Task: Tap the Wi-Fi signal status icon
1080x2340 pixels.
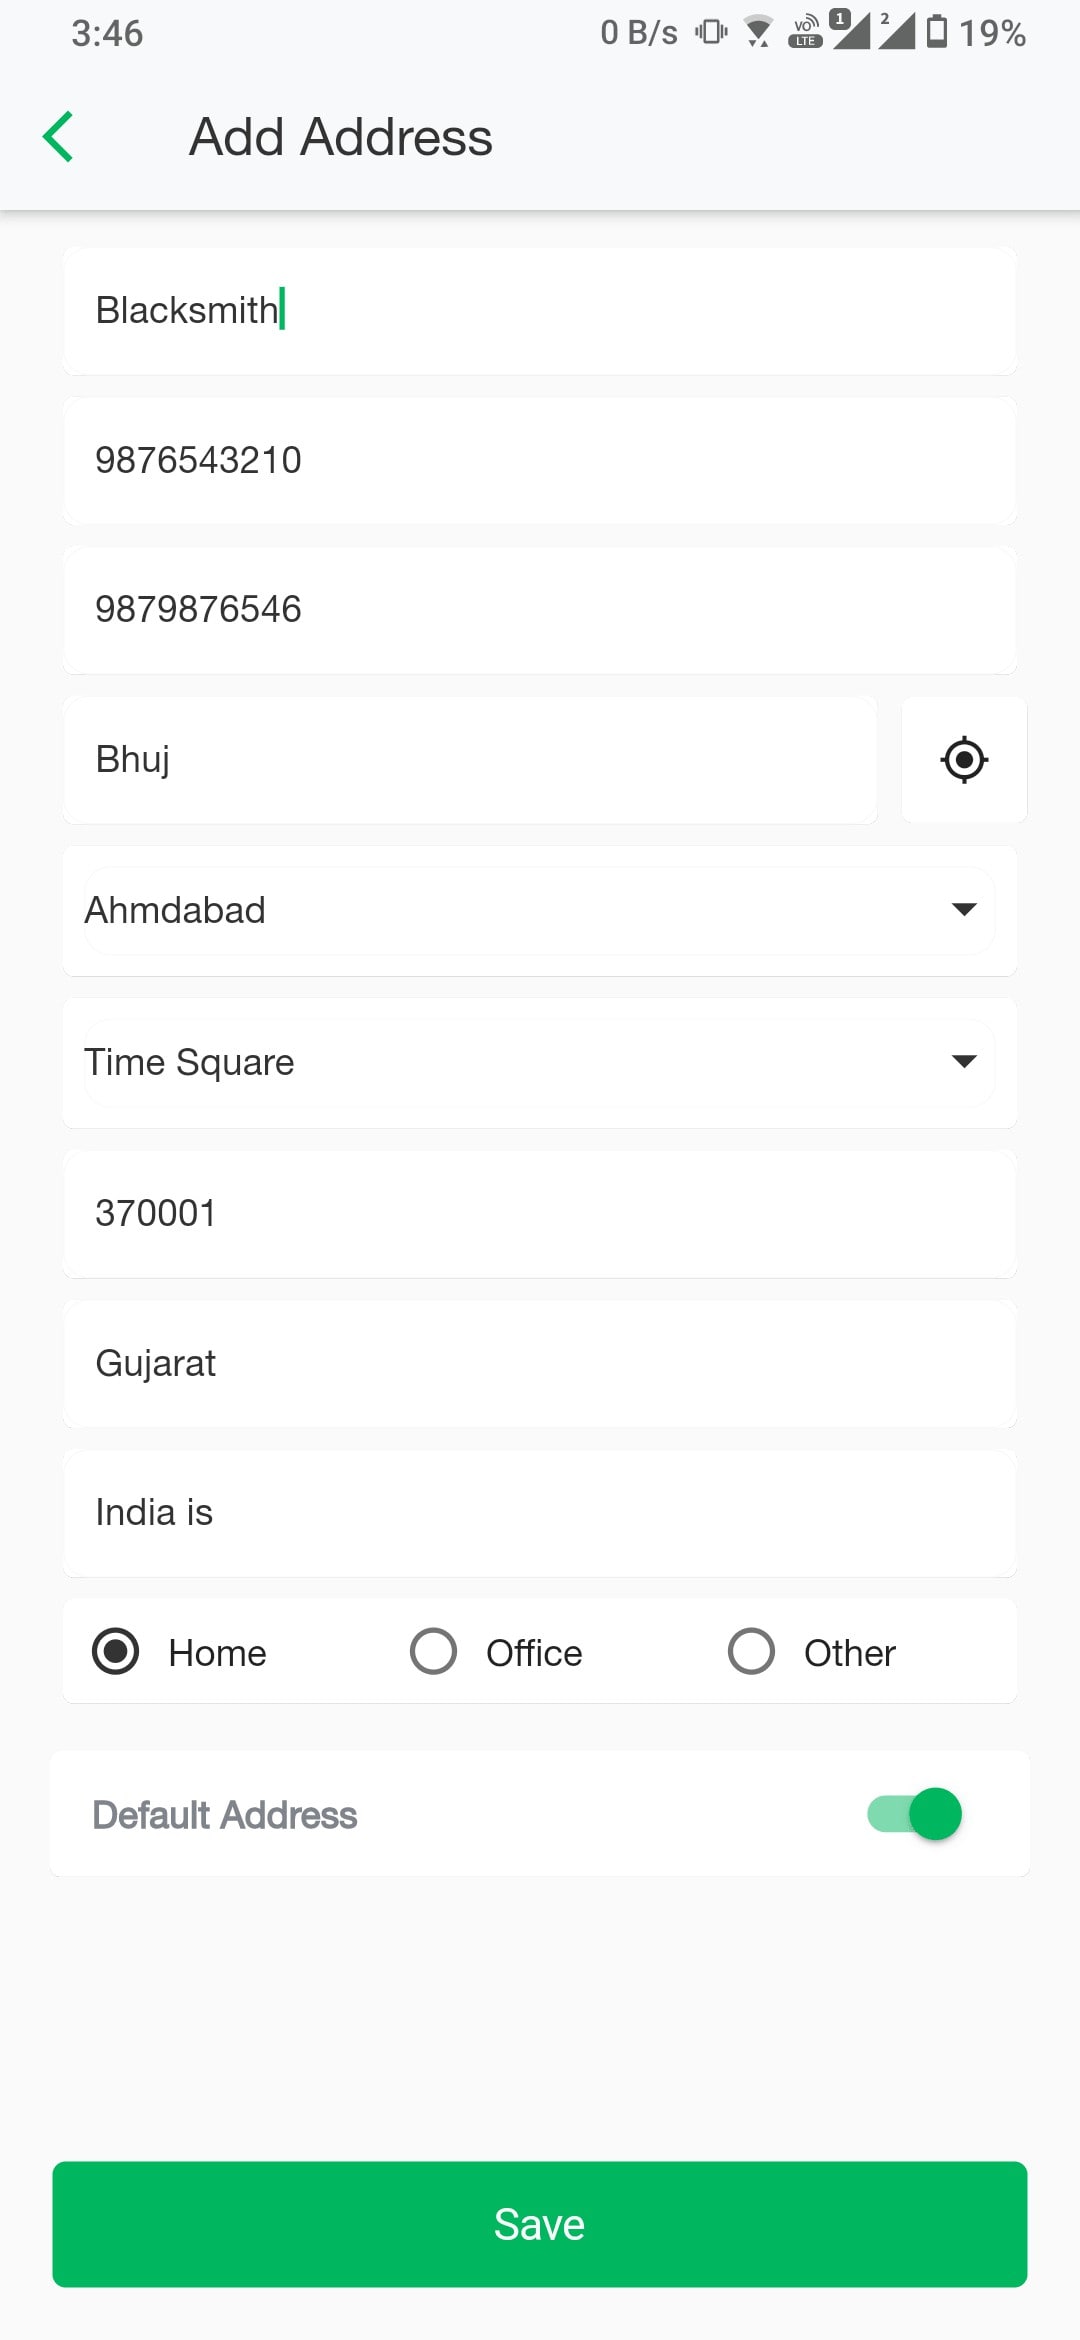Action: tap(759, 32)
